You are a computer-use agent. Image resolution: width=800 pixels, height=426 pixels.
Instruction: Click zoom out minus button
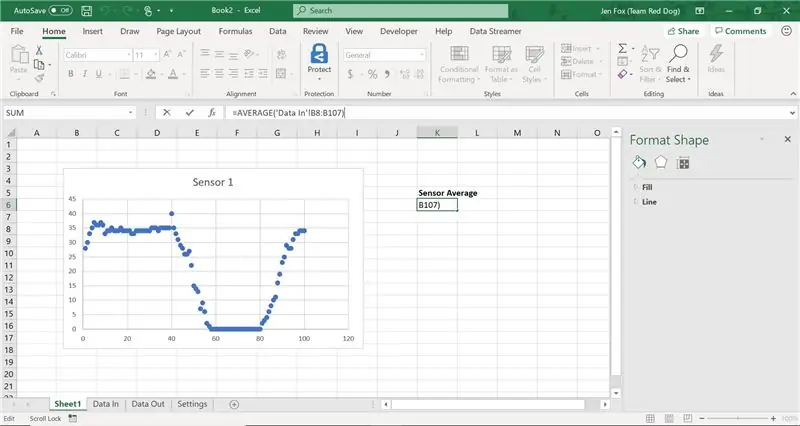pyautogui.click(x=702, y=418)
